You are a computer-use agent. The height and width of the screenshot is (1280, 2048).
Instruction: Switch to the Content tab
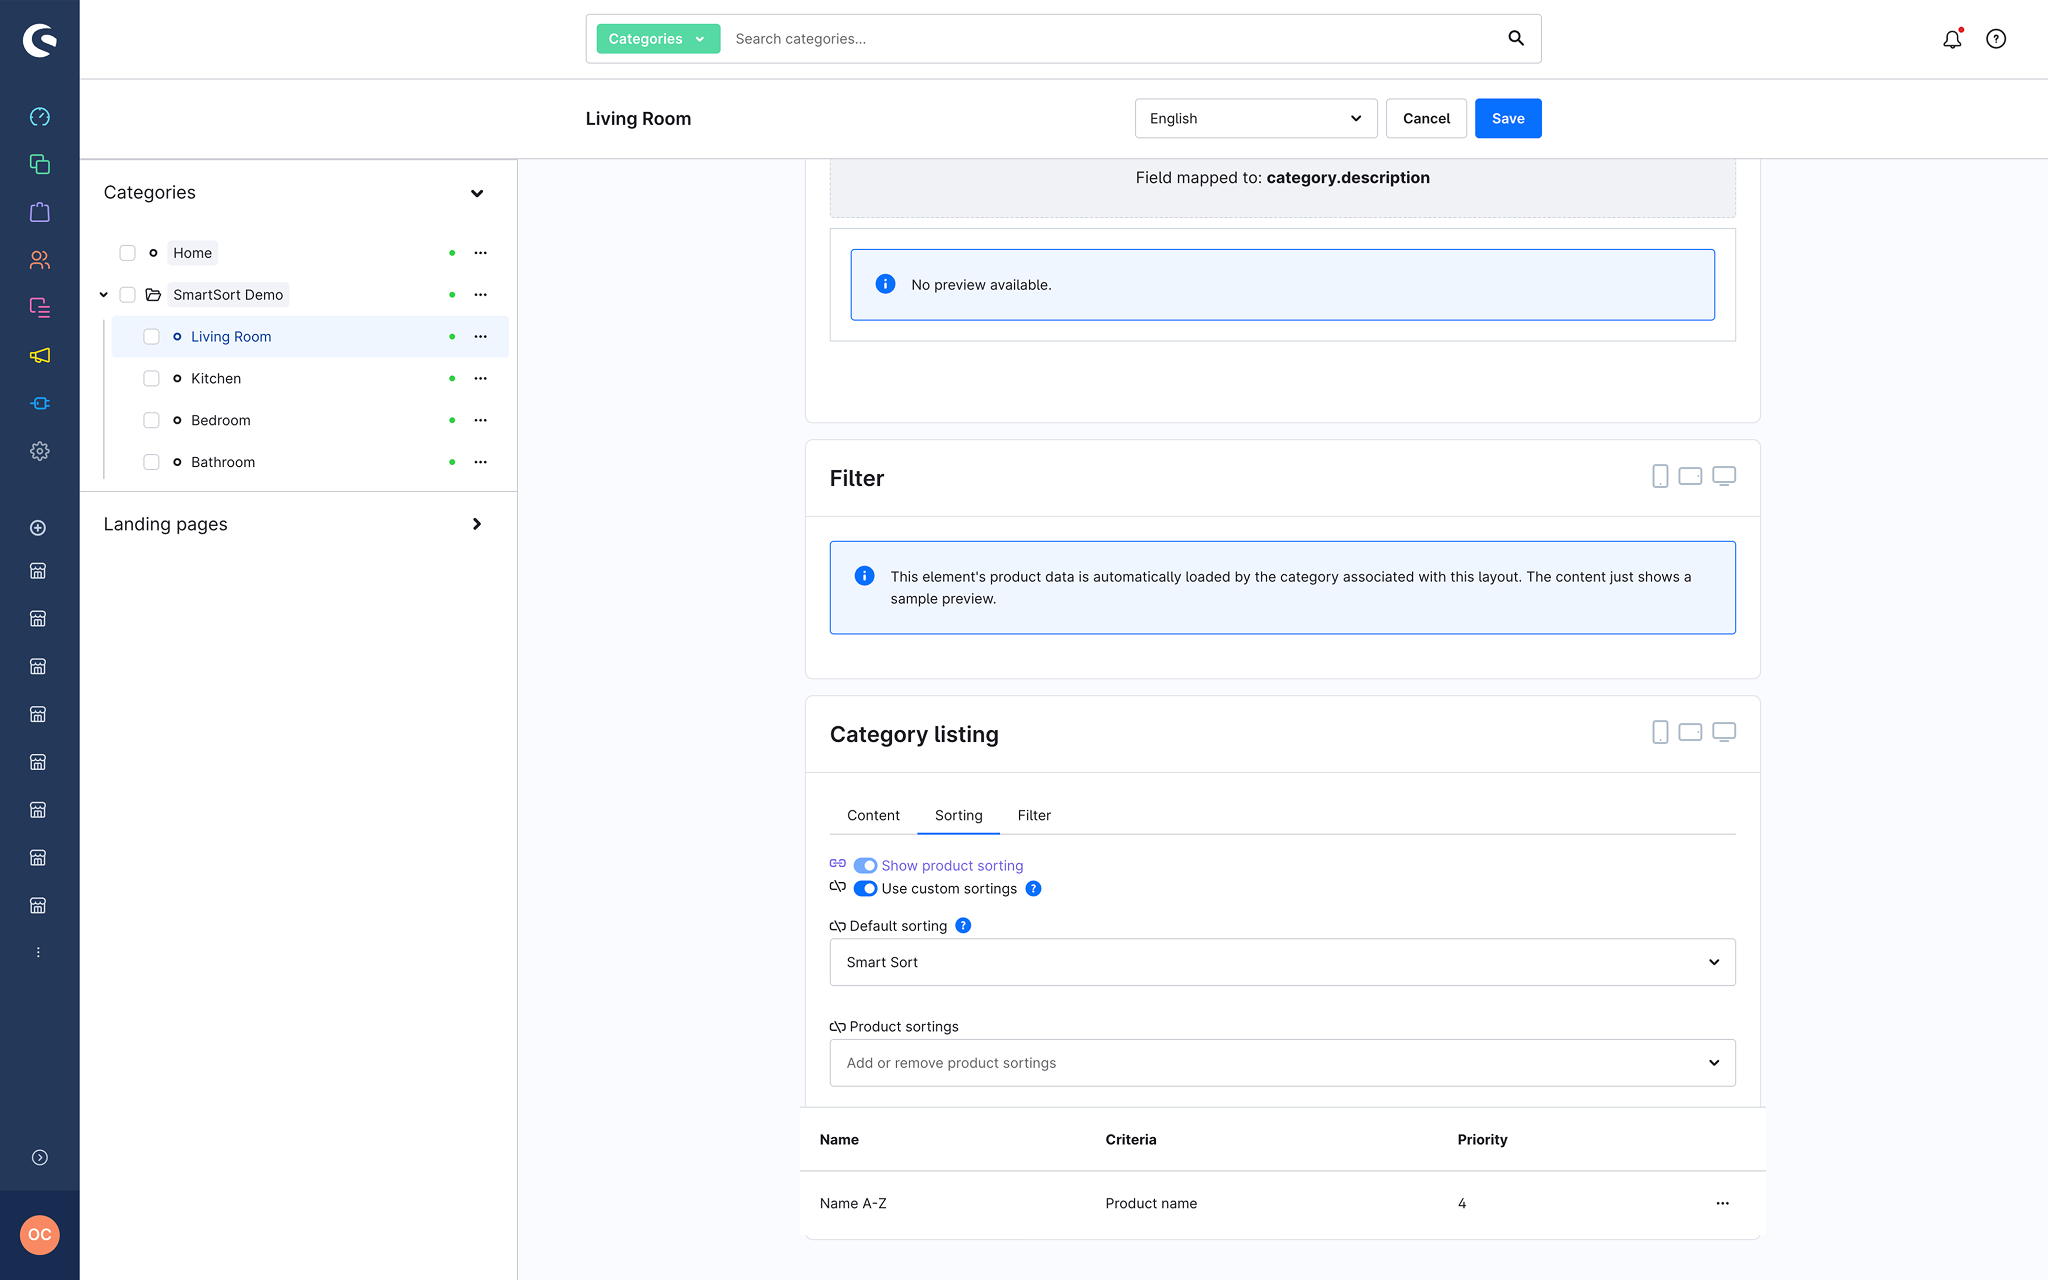(x=873, y=815)
